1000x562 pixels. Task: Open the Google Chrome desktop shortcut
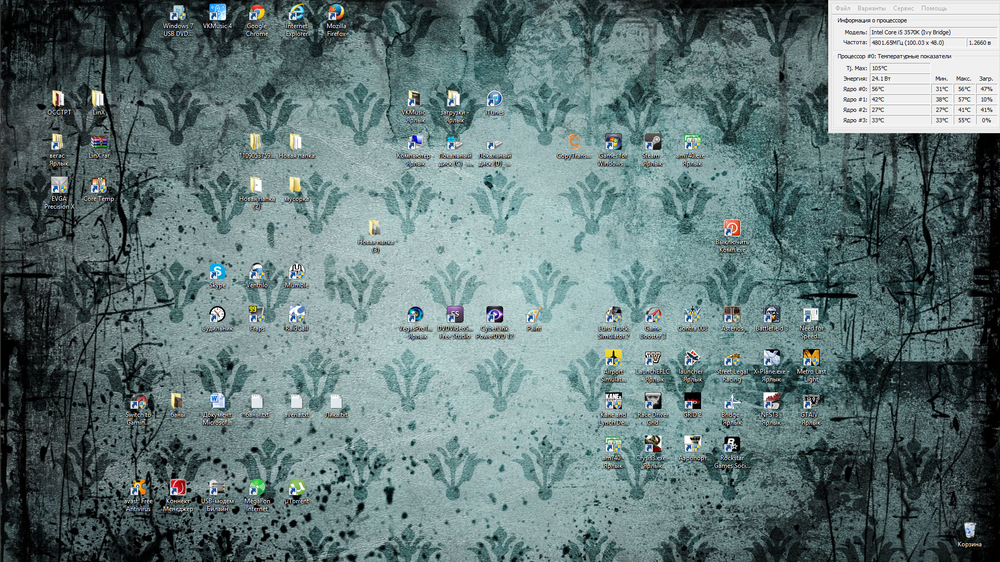[x=257, y=20]
